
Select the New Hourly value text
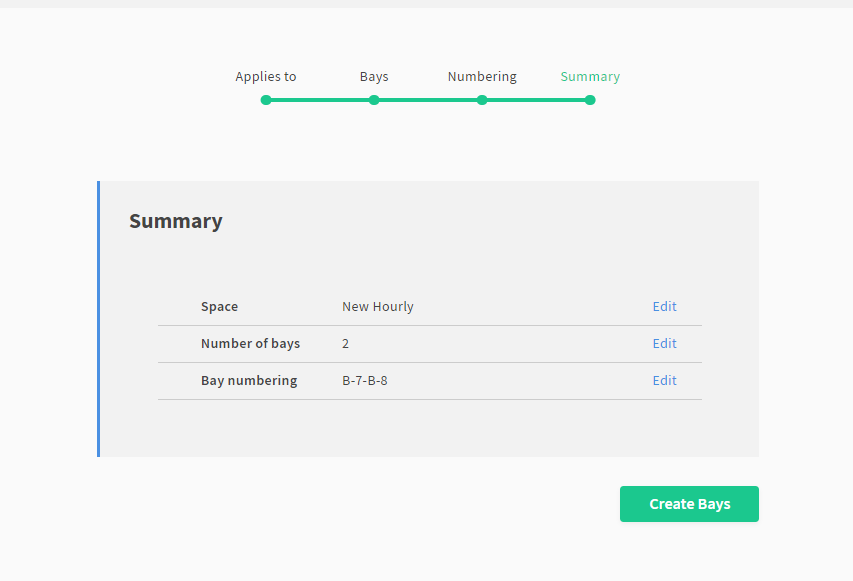(x=377, y=307)
